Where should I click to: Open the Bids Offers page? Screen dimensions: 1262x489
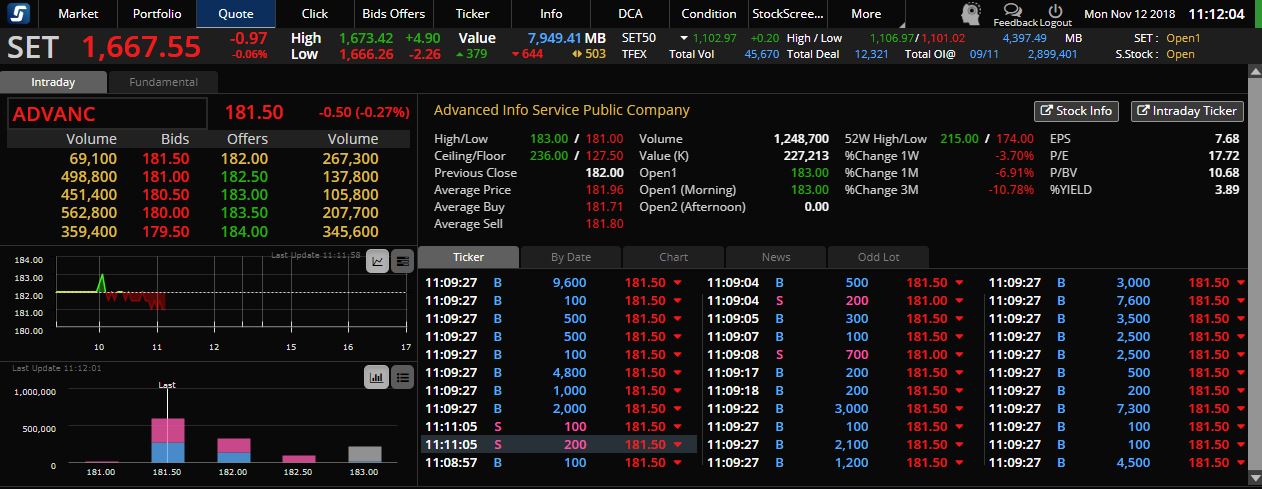click(x=393, y=13)
